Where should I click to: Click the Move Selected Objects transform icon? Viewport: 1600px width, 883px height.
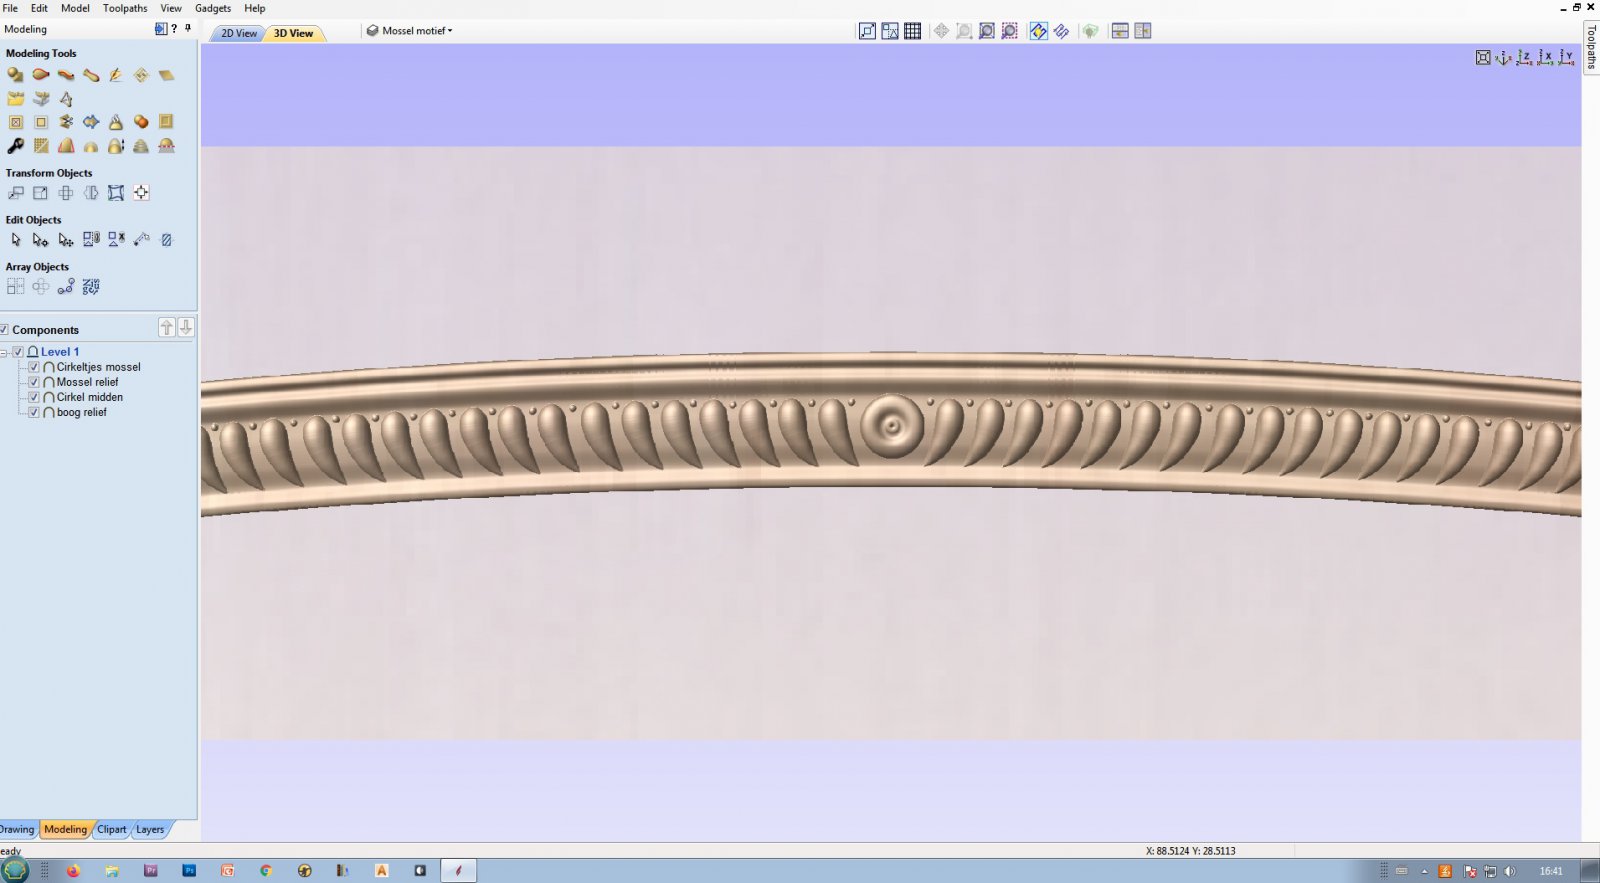(x=15, y=193)
